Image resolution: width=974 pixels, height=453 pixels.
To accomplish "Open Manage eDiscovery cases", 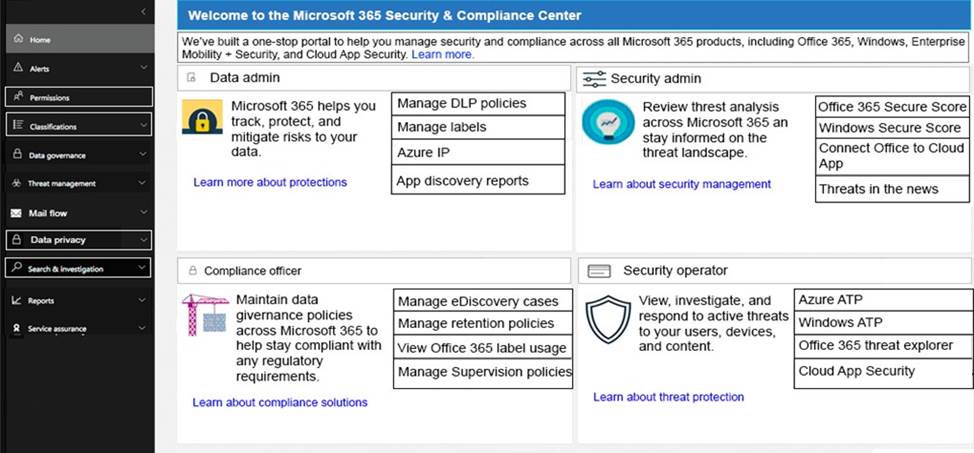I will pos(483,301).
